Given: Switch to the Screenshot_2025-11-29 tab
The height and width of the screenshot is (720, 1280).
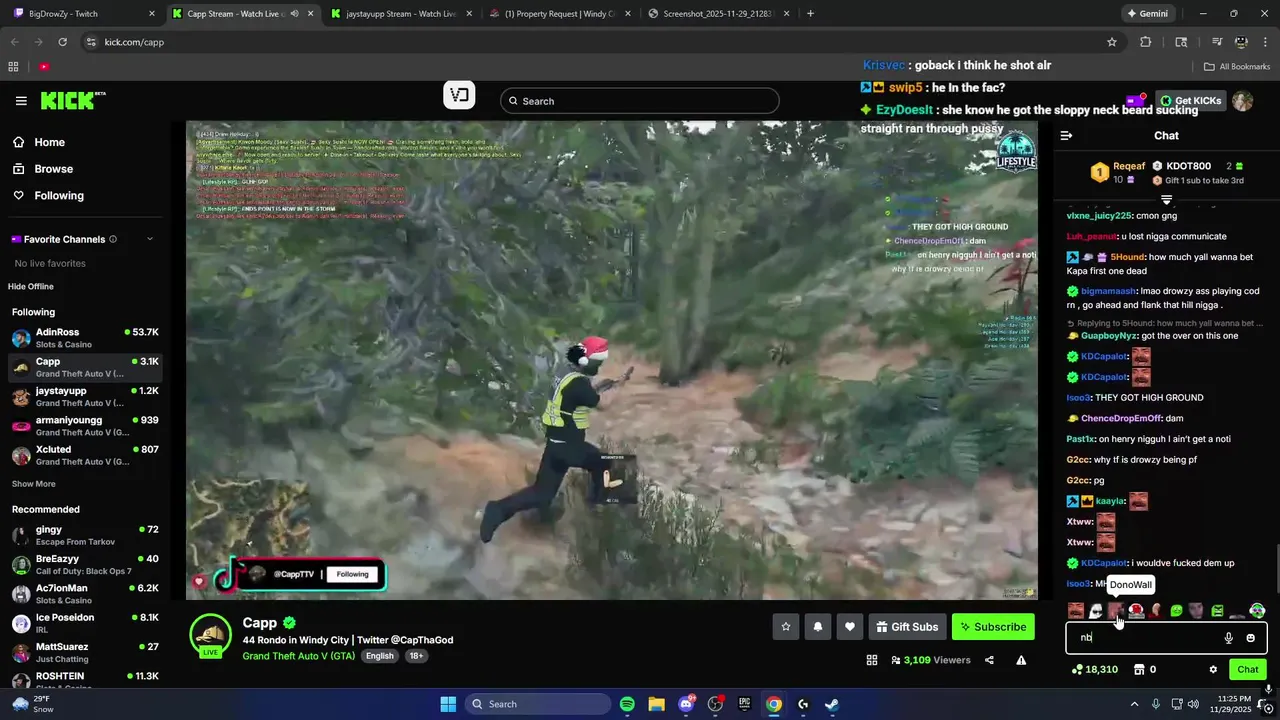Looking at the screenshot, I should coord(718,14).
